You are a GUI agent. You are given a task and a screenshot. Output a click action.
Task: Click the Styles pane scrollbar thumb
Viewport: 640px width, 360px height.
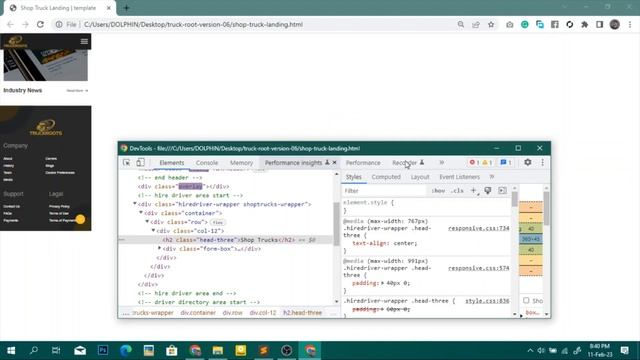pos(514,199)
